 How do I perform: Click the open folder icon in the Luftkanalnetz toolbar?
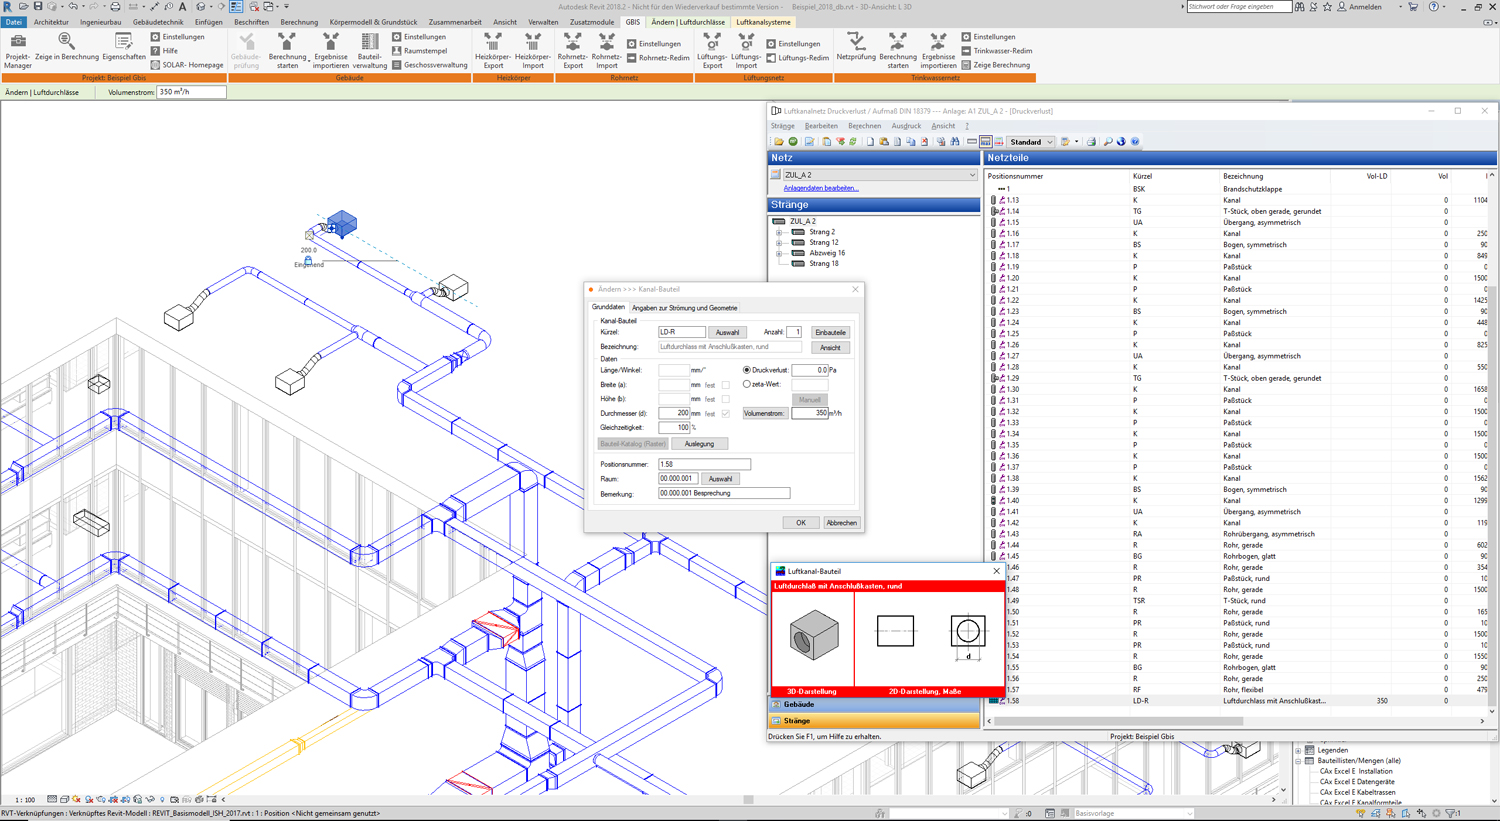778,142
